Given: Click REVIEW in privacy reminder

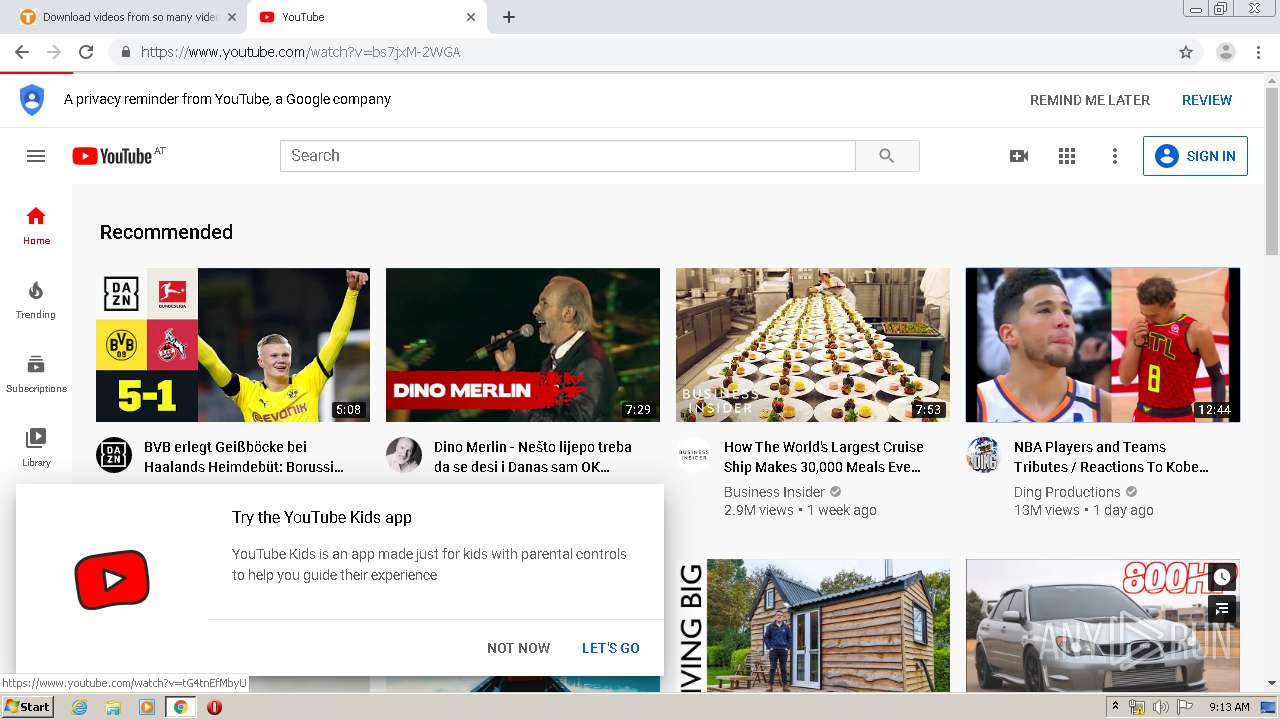Looking at the screenshot, I should point(1207,100).
